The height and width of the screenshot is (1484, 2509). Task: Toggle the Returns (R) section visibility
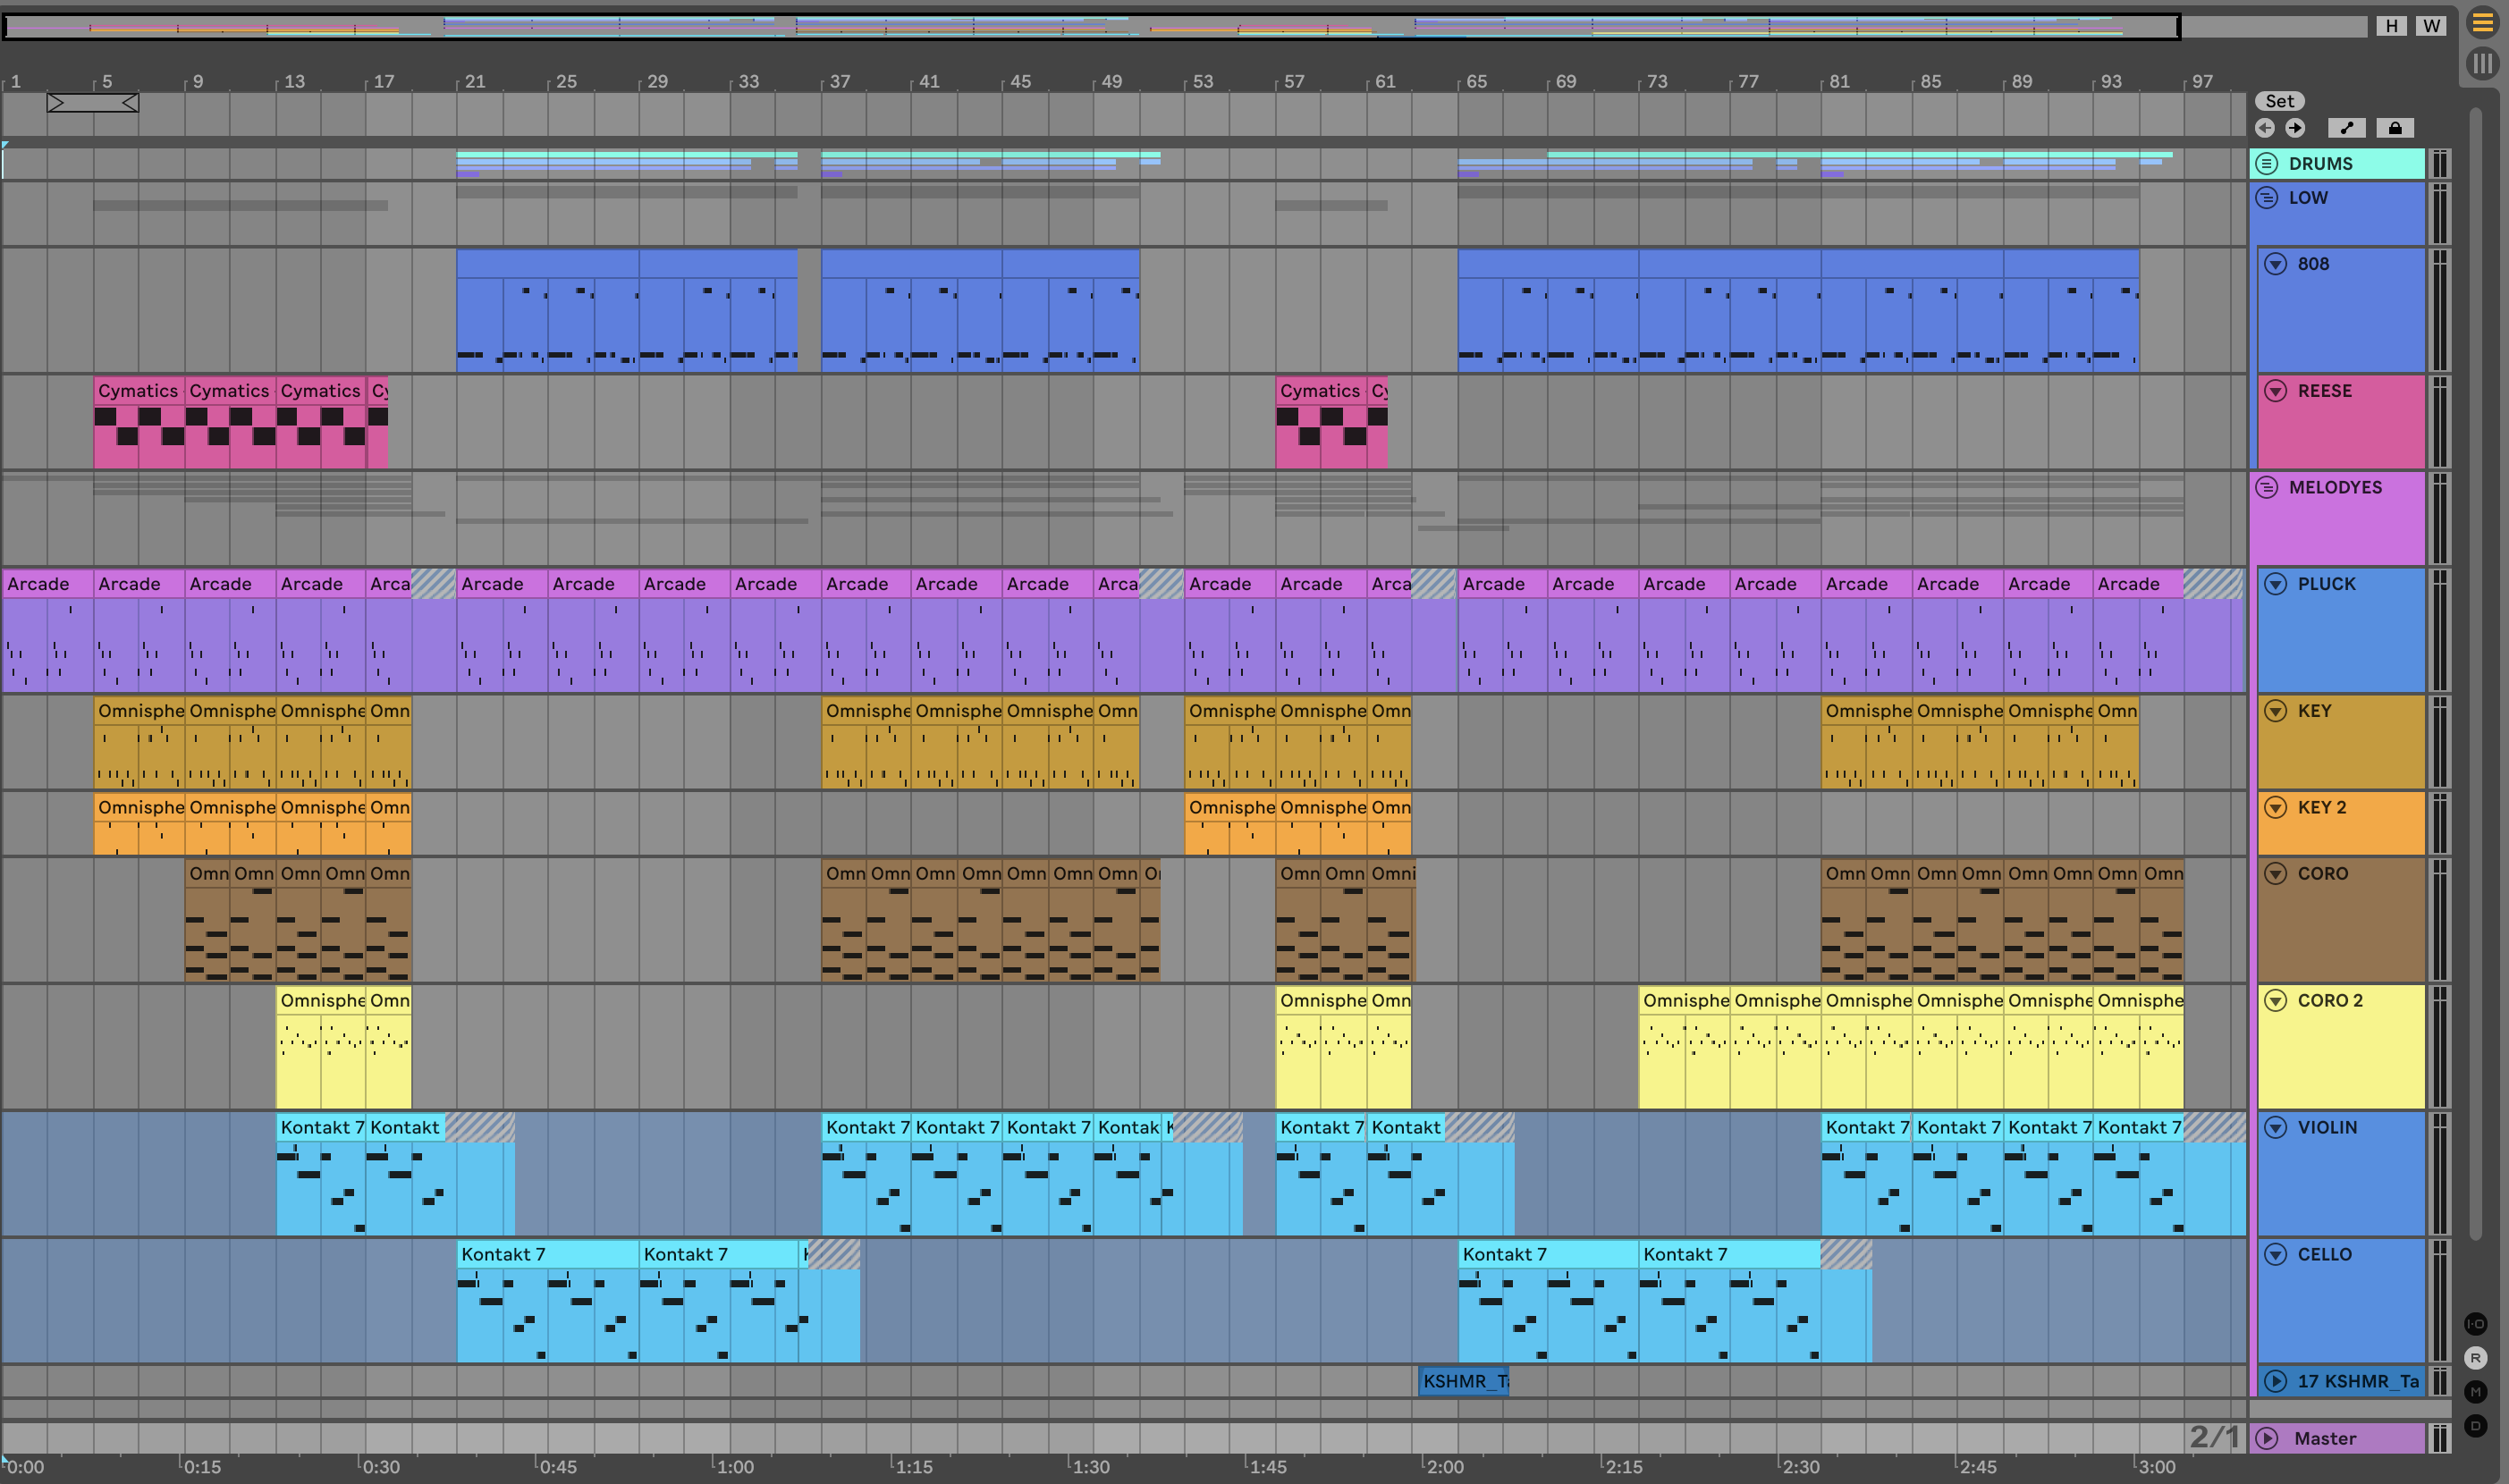coord(2476,1358)
